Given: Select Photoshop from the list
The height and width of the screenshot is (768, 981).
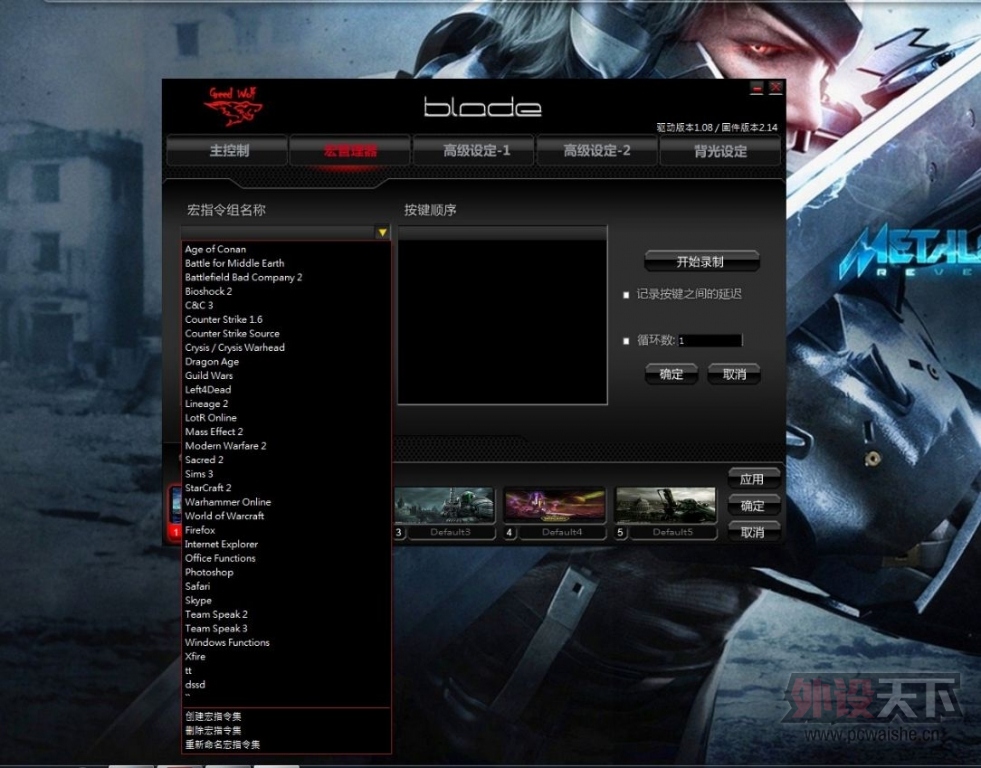Looking at the screenshot, I should pos(209,572).
